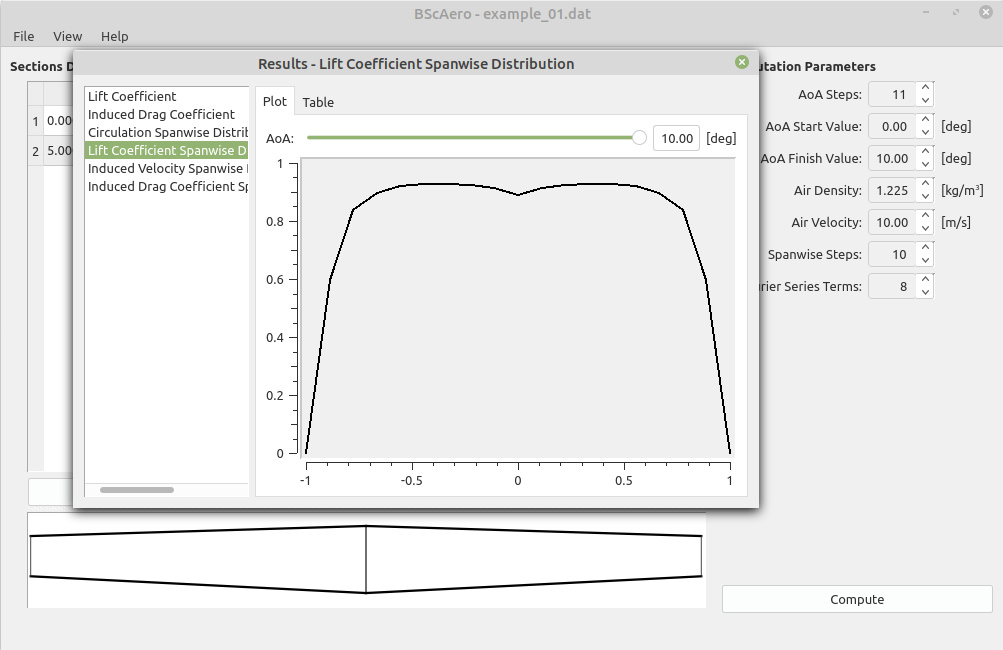Click the Air Velocity field
The width and height of the screenshot is (1003, 650).
tap(892, 222)
